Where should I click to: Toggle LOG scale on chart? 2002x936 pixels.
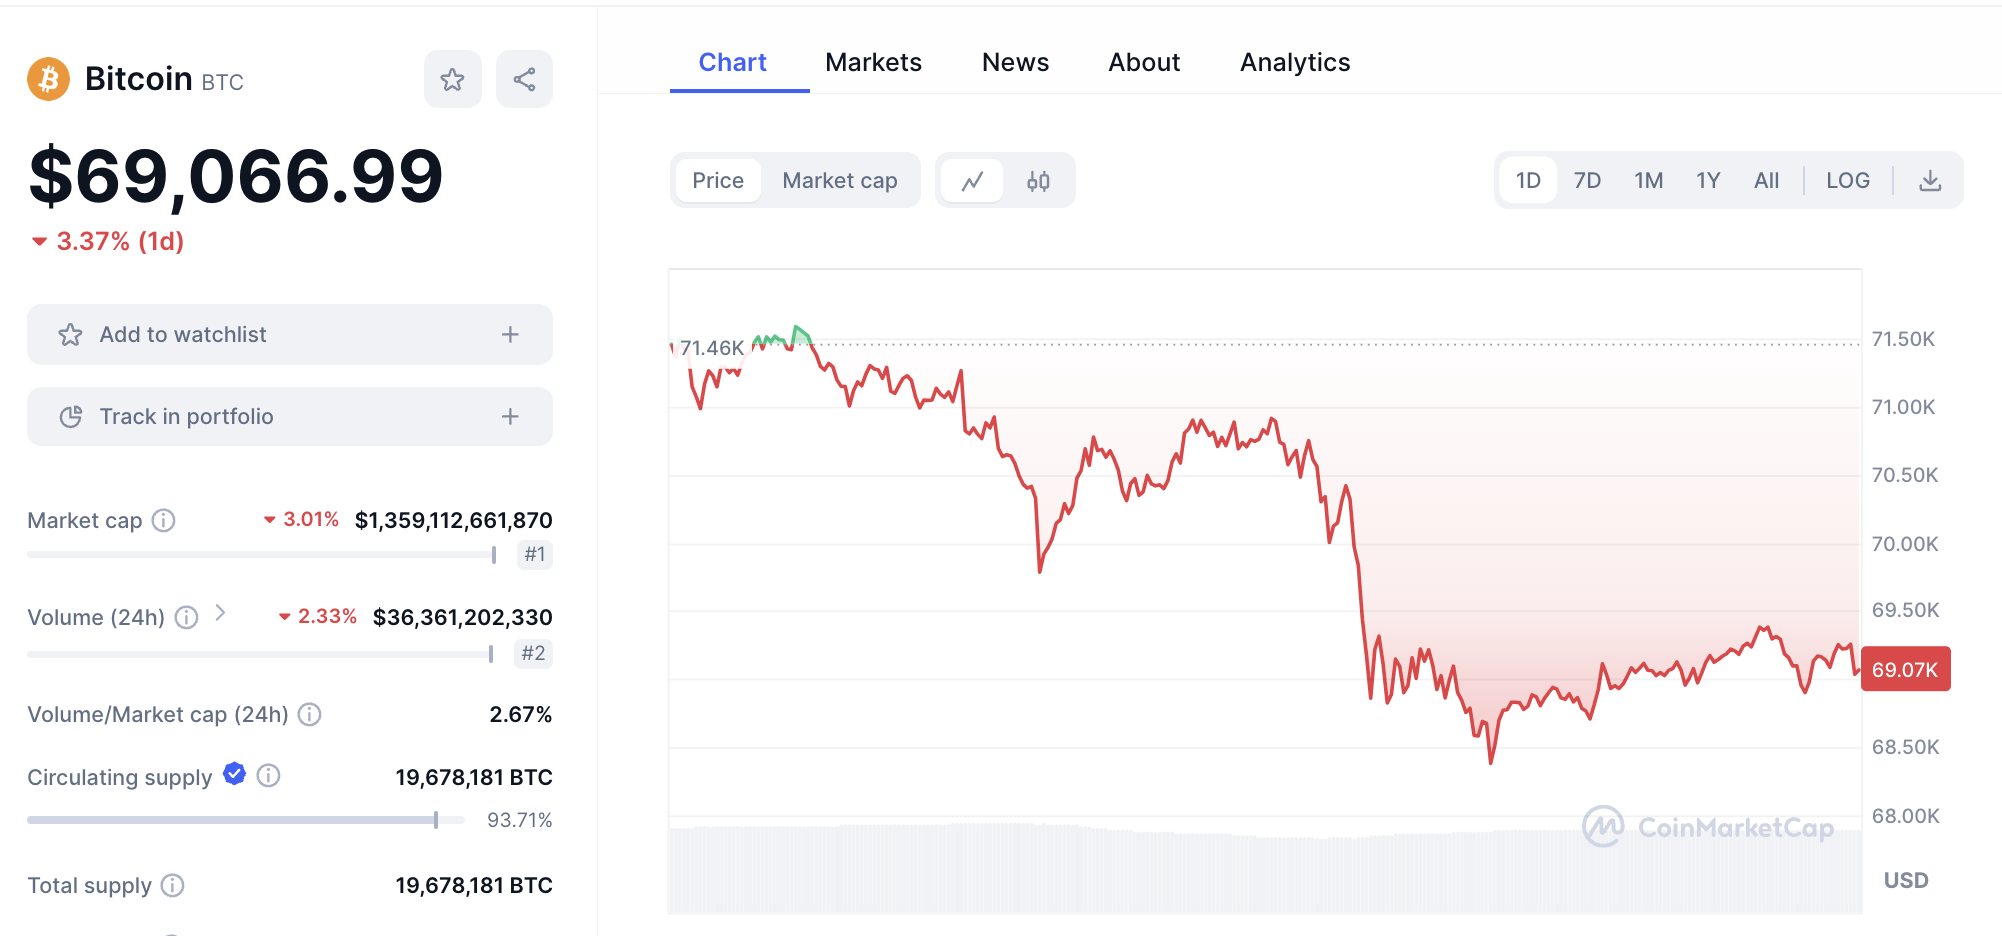pyautogui.click(x=1847, y=181)
